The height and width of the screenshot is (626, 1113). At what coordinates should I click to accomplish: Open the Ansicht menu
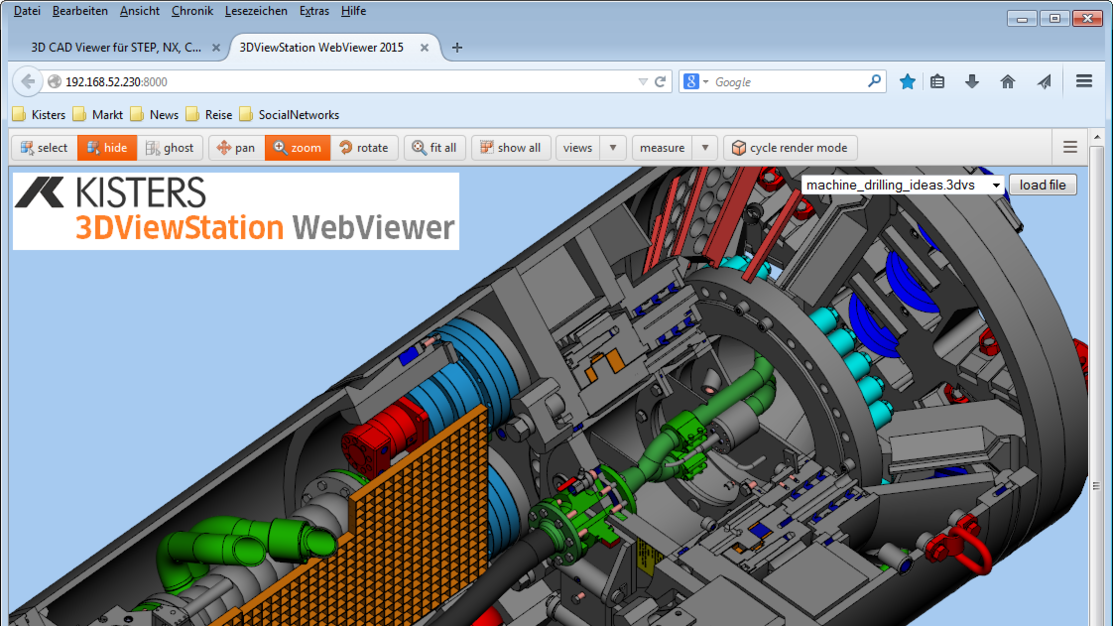pos(139,11)
